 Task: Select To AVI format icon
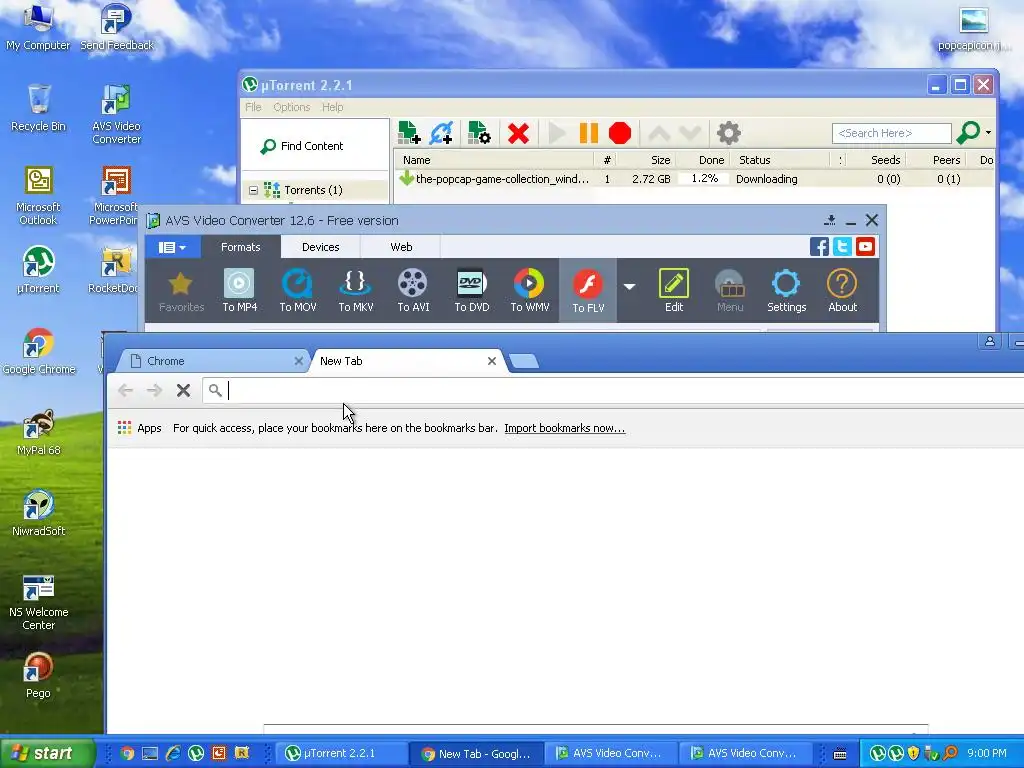pos(413,291)
